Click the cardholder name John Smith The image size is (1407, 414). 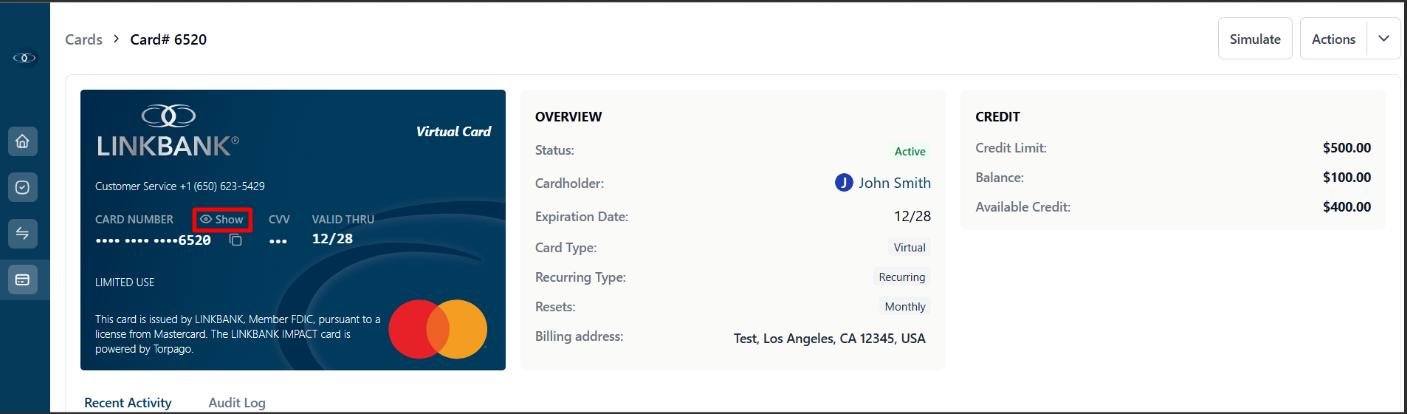[x=894, y=183]
